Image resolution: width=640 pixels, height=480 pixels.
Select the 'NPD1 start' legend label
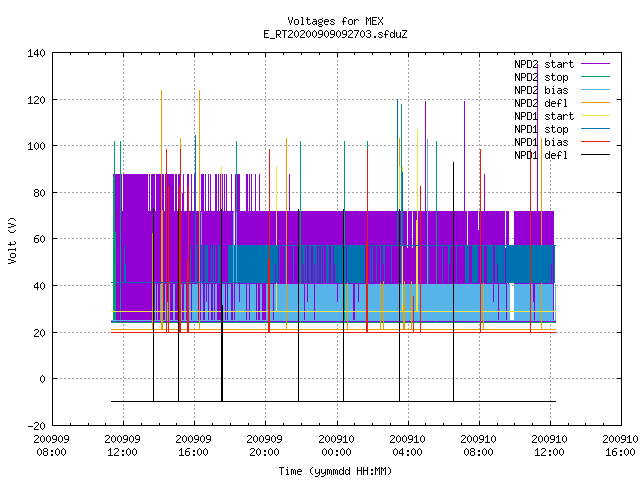tap(544, 116)
